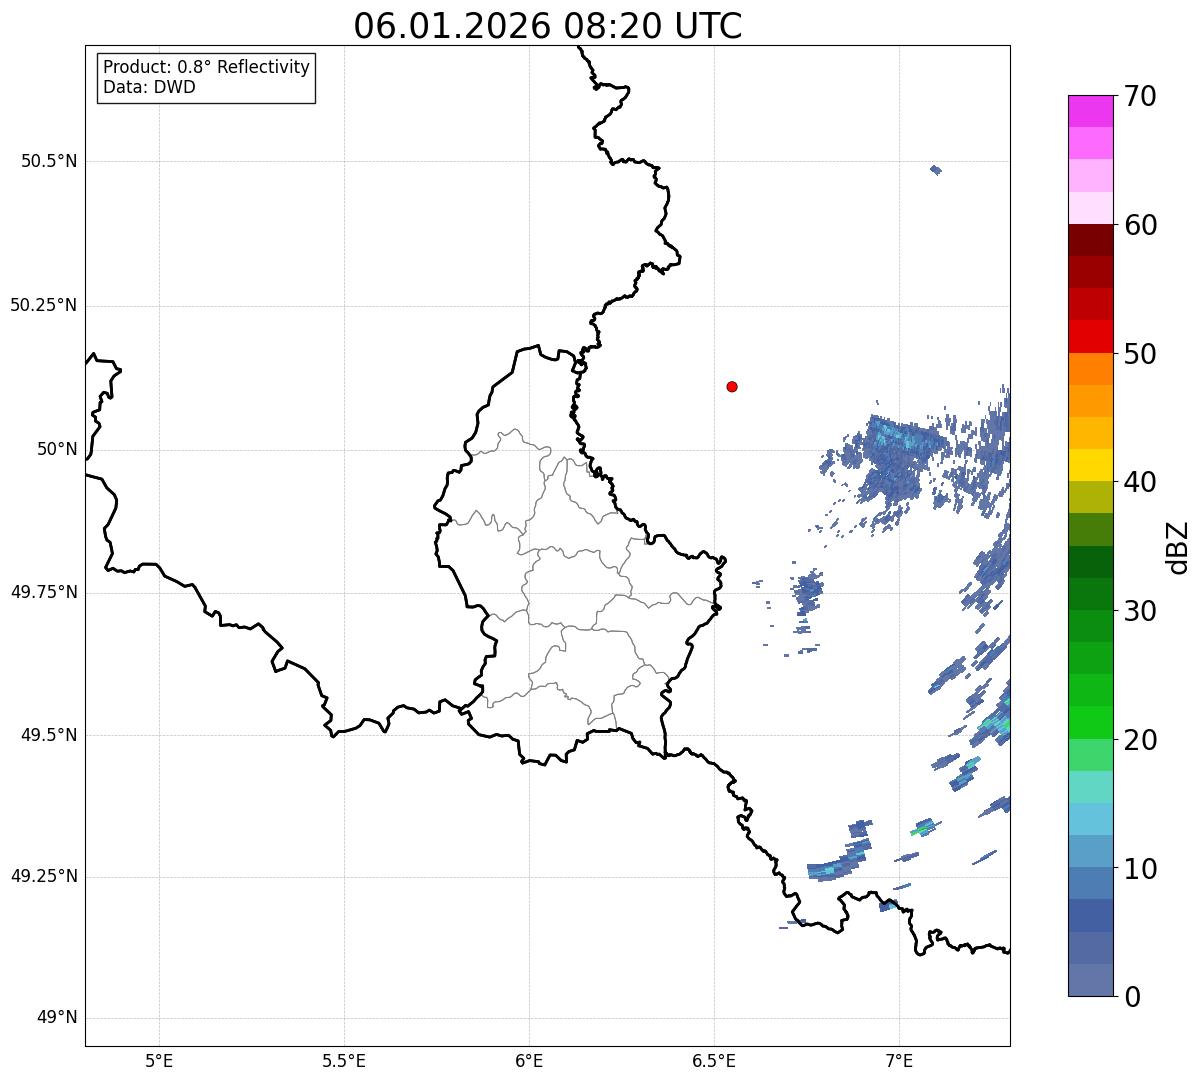Click the colorbar tick value 50
This screenshot has height=1081, width=1202.
(x=1140, y=354)
